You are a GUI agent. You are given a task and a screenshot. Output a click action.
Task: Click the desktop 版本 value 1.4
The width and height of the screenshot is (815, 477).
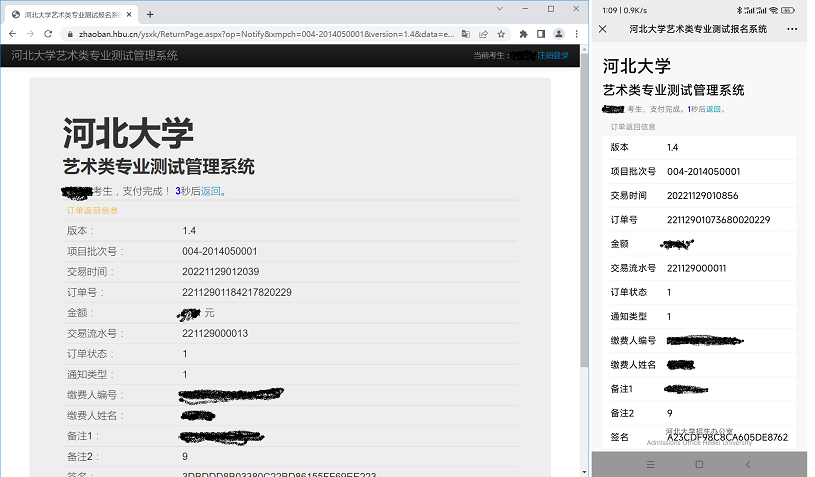189,231
